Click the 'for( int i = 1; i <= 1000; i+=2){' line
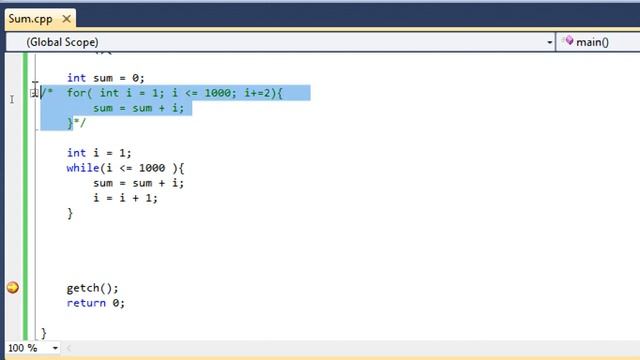 [174, 93]
